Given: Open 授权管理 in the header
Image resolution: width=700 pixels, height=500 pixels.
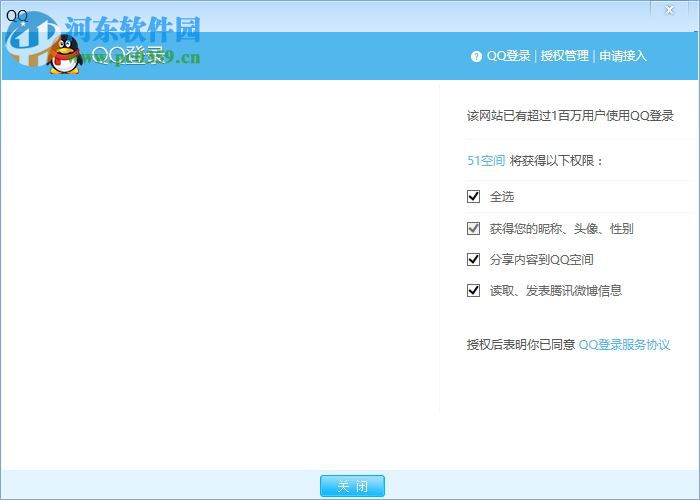Looking at the screenshot, I should pyautogui.click(x=565, y=56).
